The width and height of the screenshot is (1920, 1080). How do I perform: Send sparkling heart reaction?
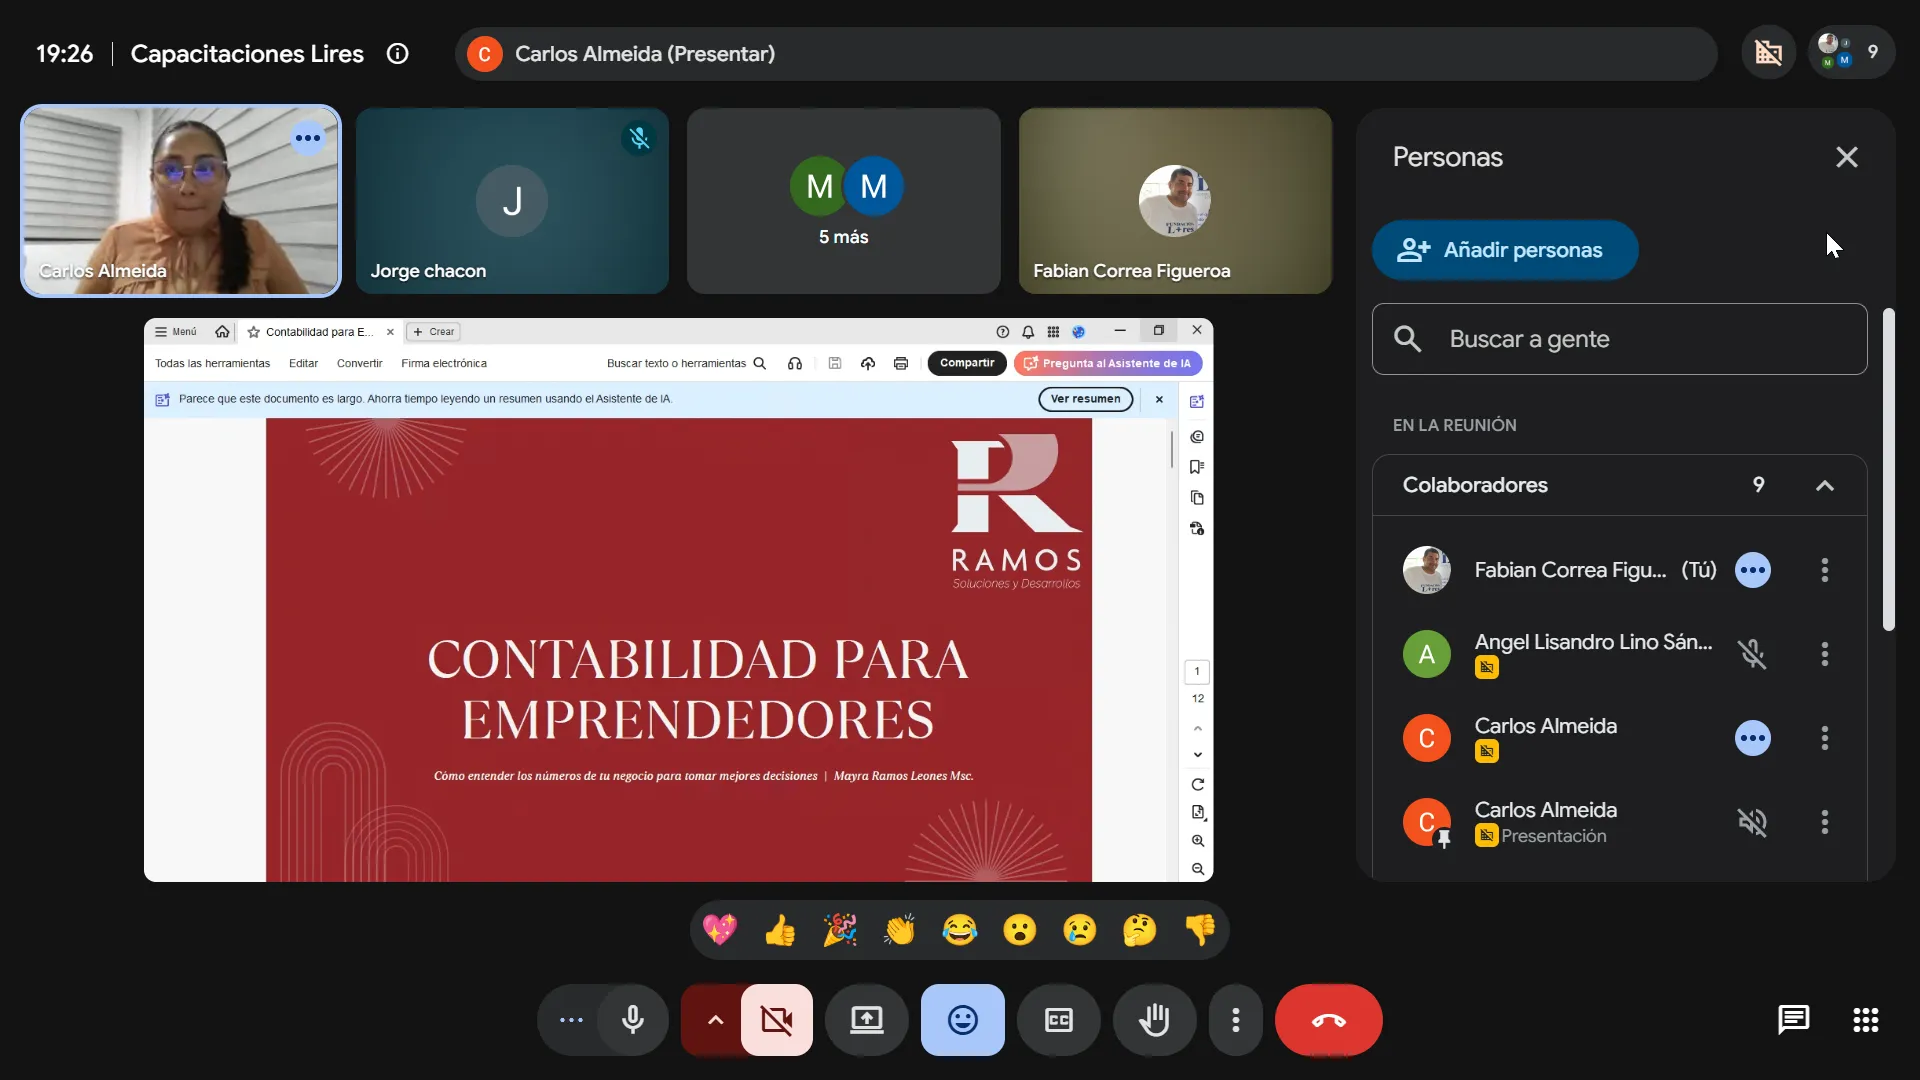coord(720,930)
